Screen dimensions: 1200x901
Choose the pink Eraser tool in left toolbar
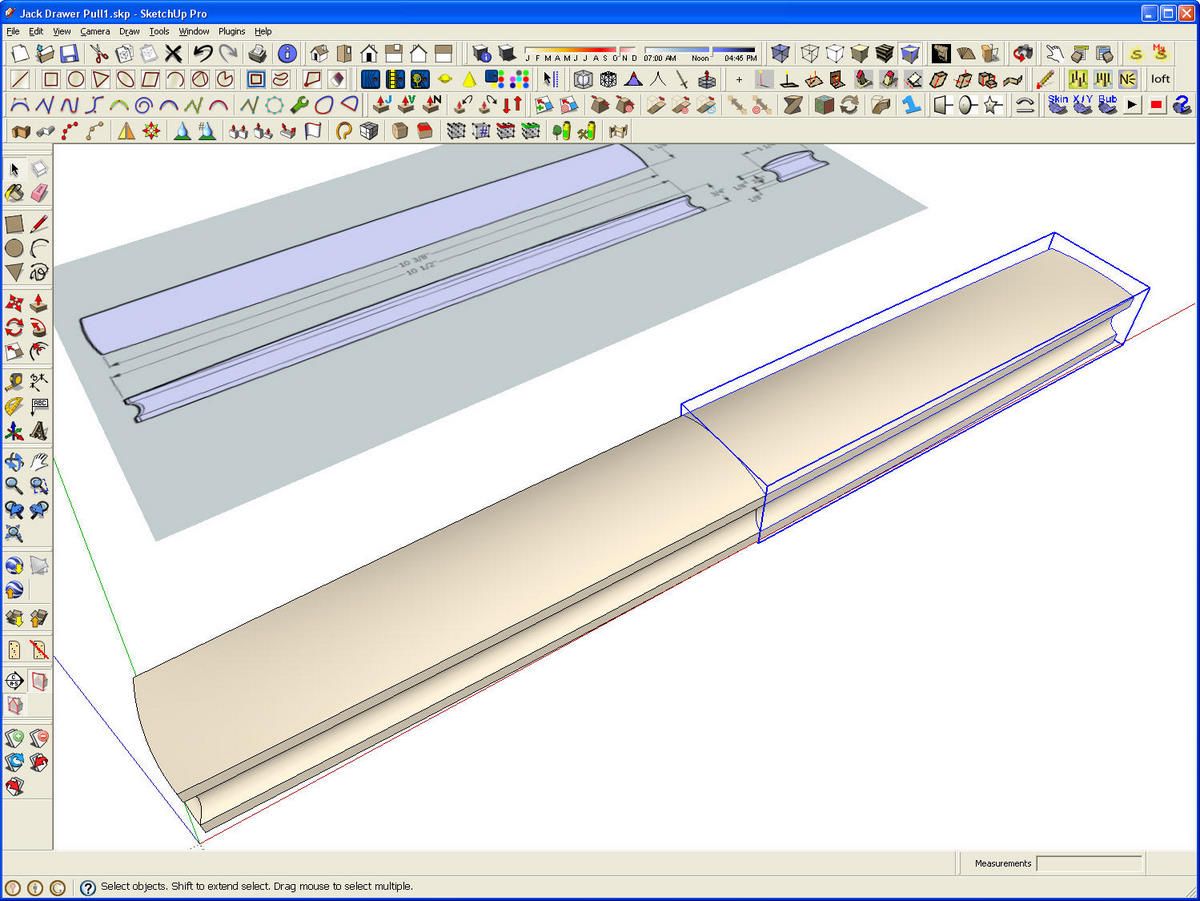pos(39,193)
